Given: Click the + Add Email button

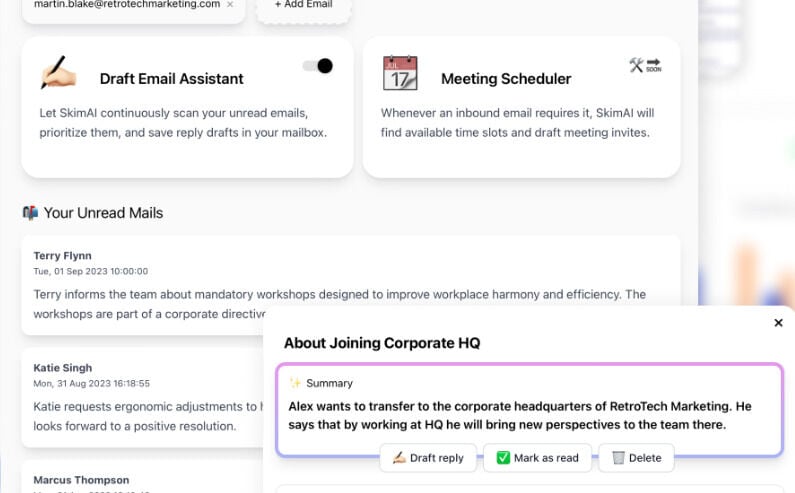Looking at the screenshot, I should point(304,6).
